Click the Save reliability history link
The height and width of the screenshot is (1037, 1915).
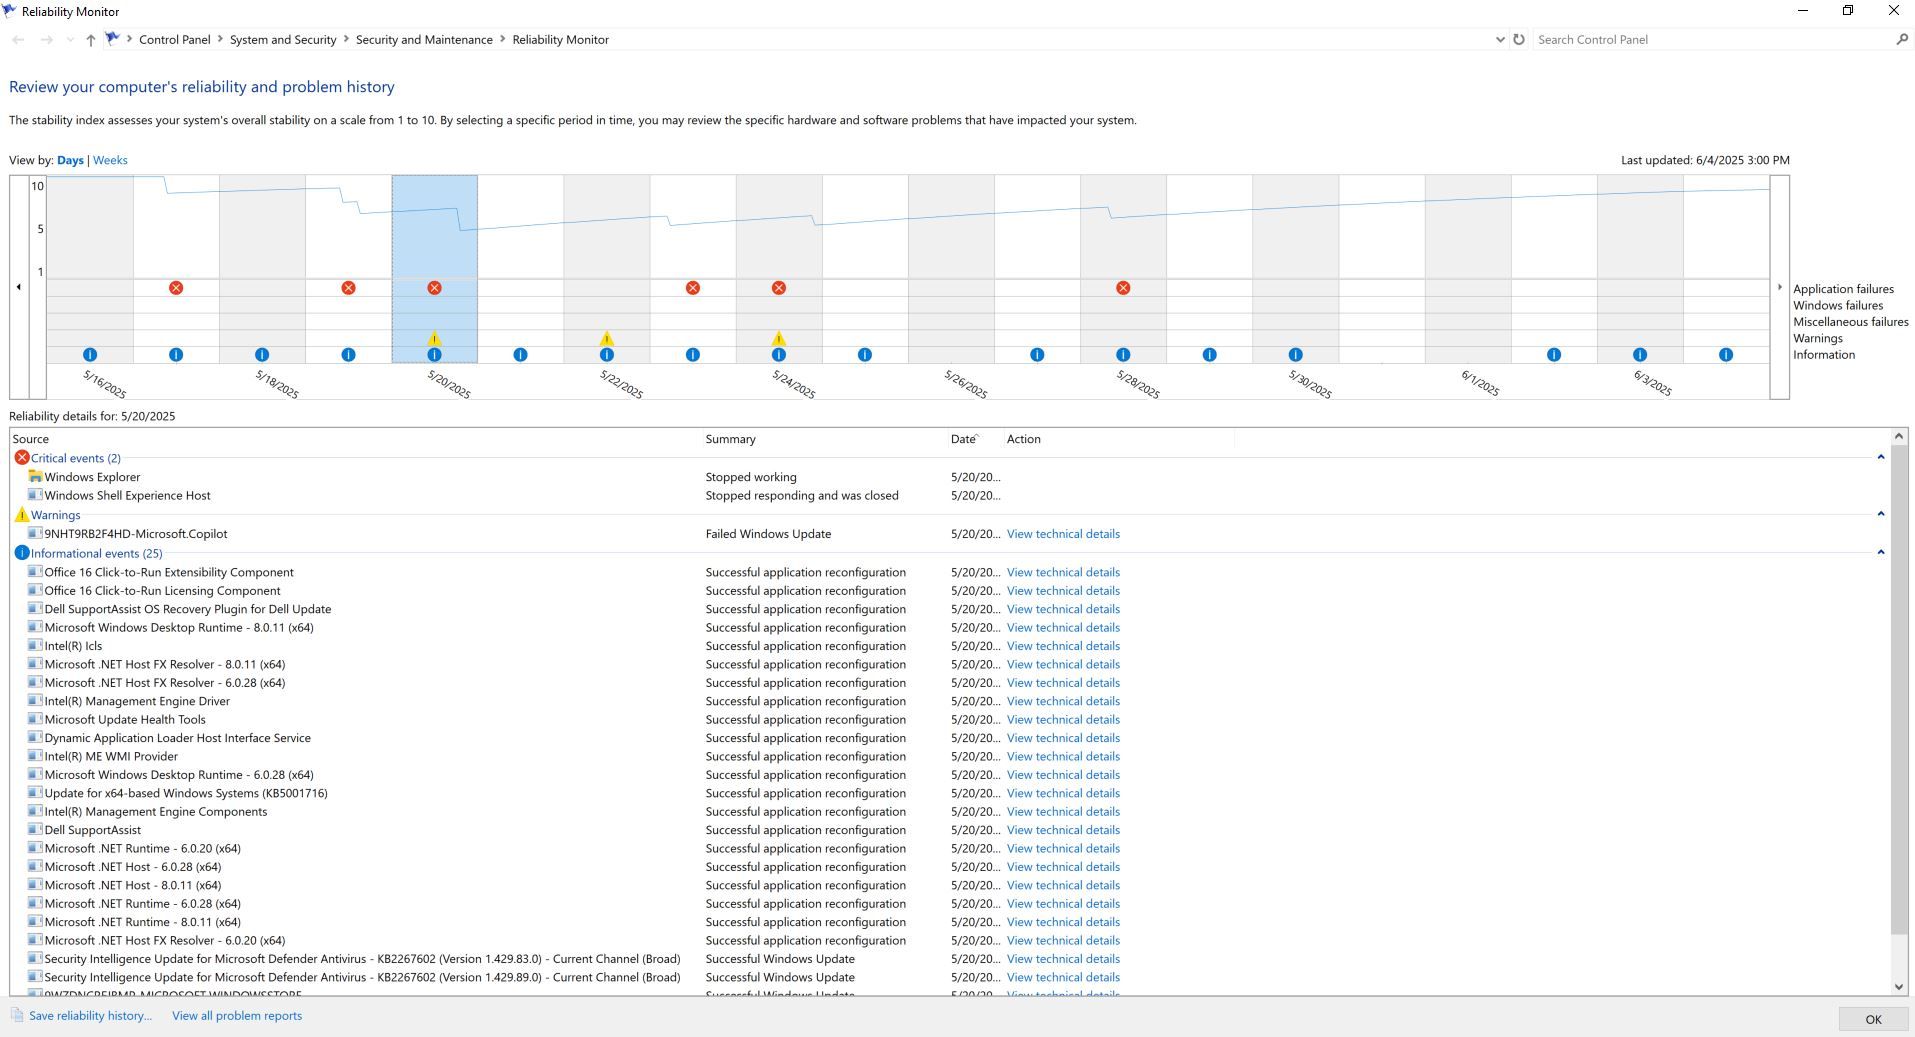click(90, 1016)
